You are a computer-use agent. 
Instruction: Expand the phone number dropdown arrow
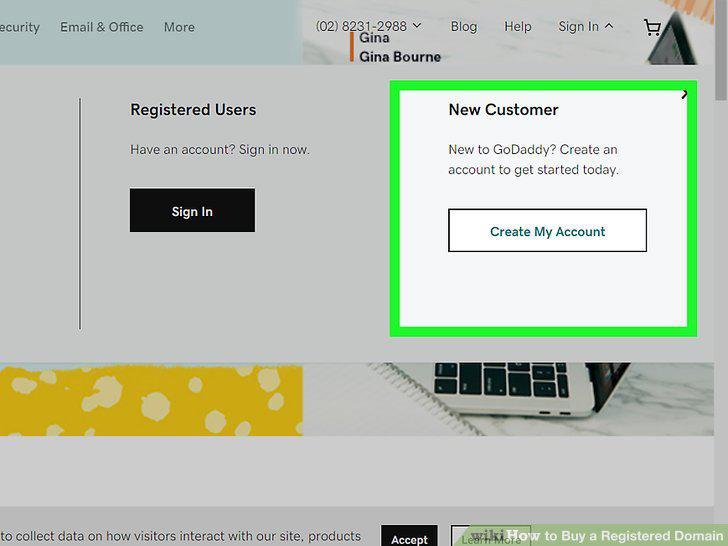(417, 26)
